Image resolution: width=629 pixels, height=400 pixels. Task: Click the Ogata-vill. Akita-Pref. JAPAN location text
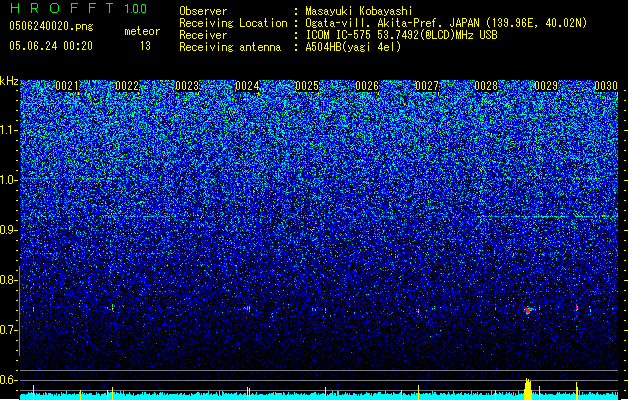(446, 23)
